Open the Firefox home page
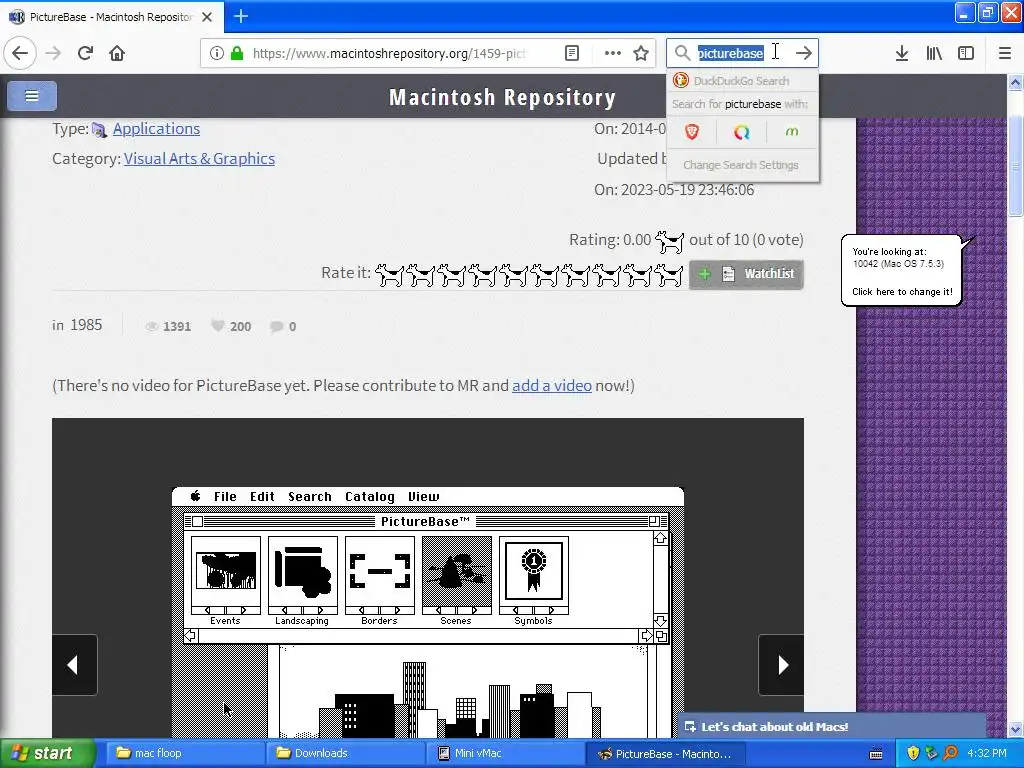 click(117, 53)
